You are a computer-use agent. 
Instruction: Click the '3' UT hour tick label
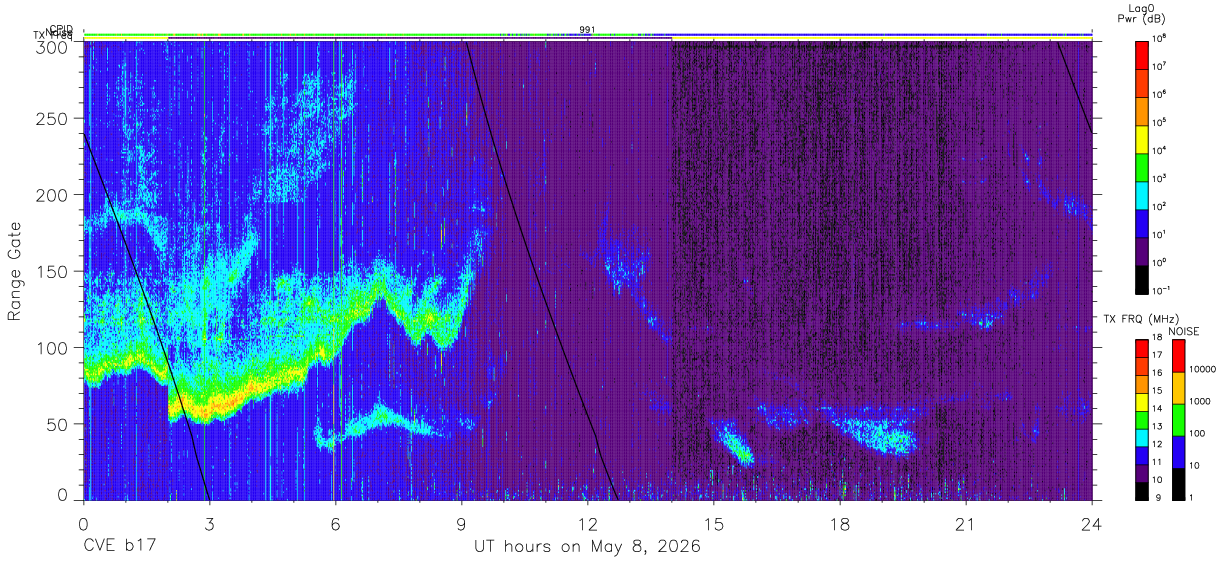(209, 524)
